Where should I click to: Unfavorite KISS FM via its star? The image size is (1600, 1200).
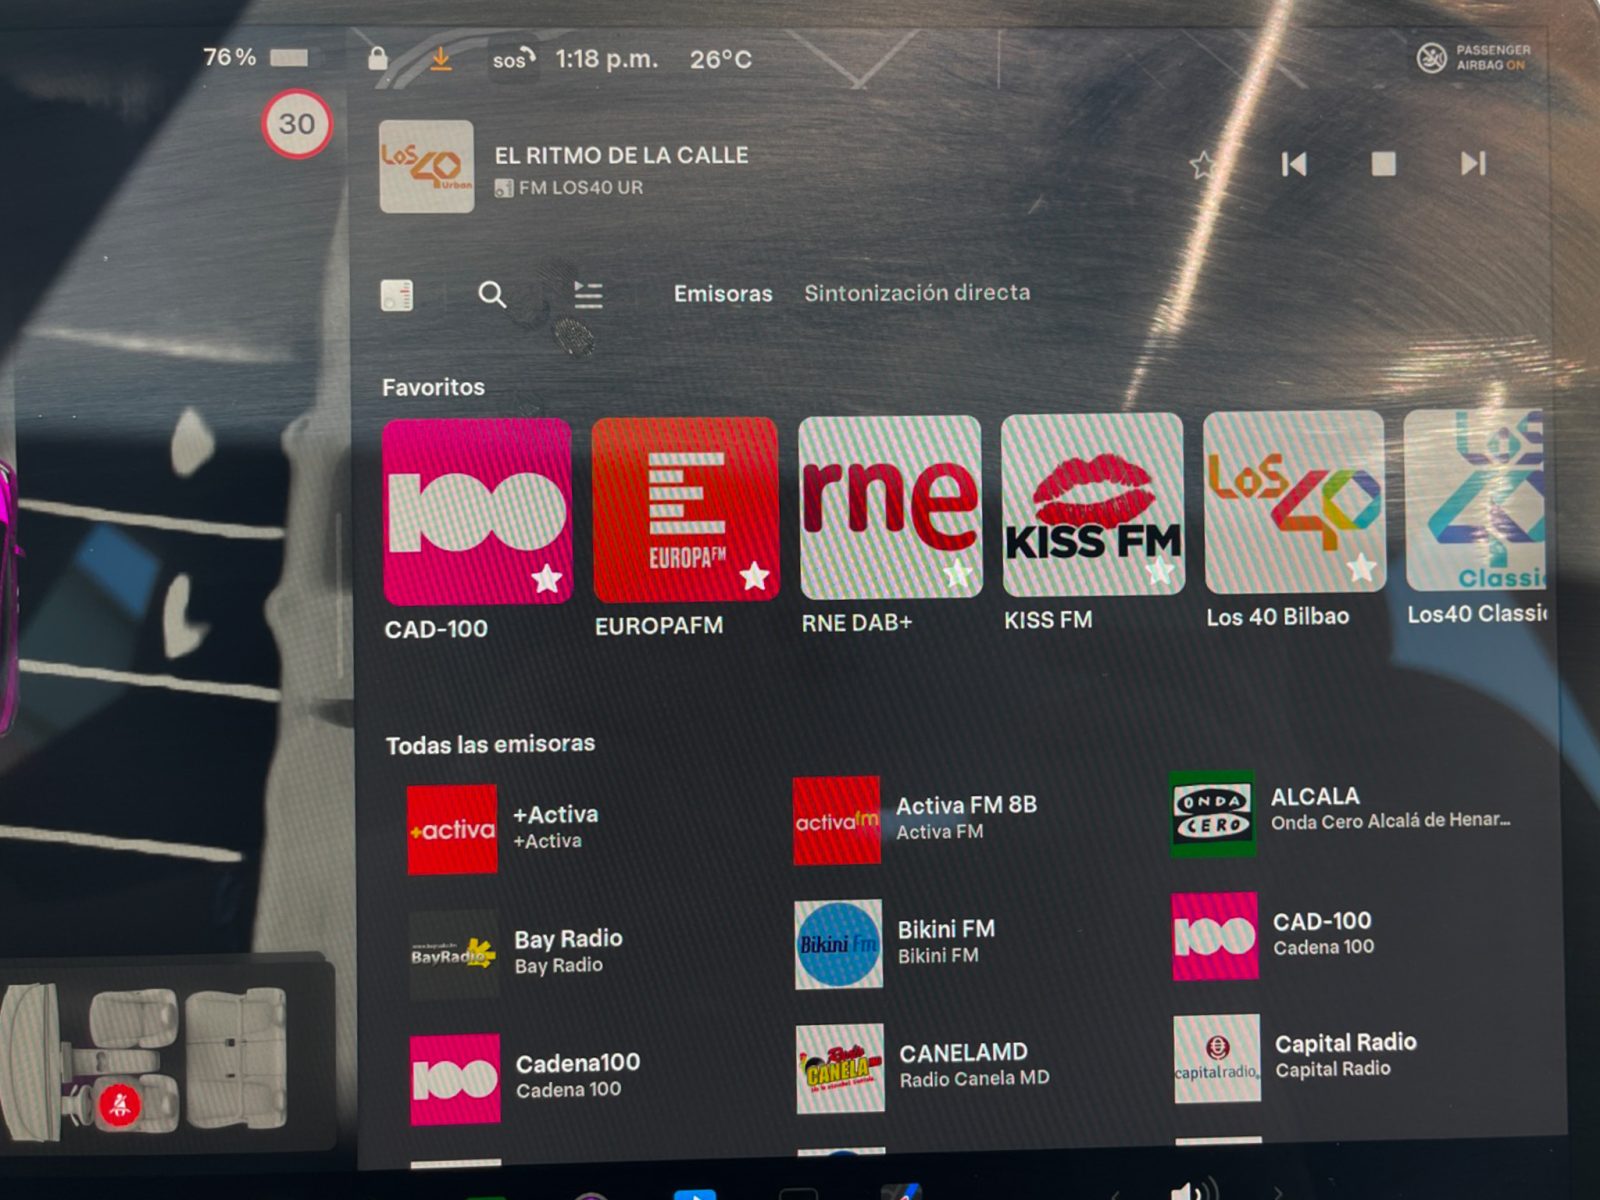(1160, 571)
